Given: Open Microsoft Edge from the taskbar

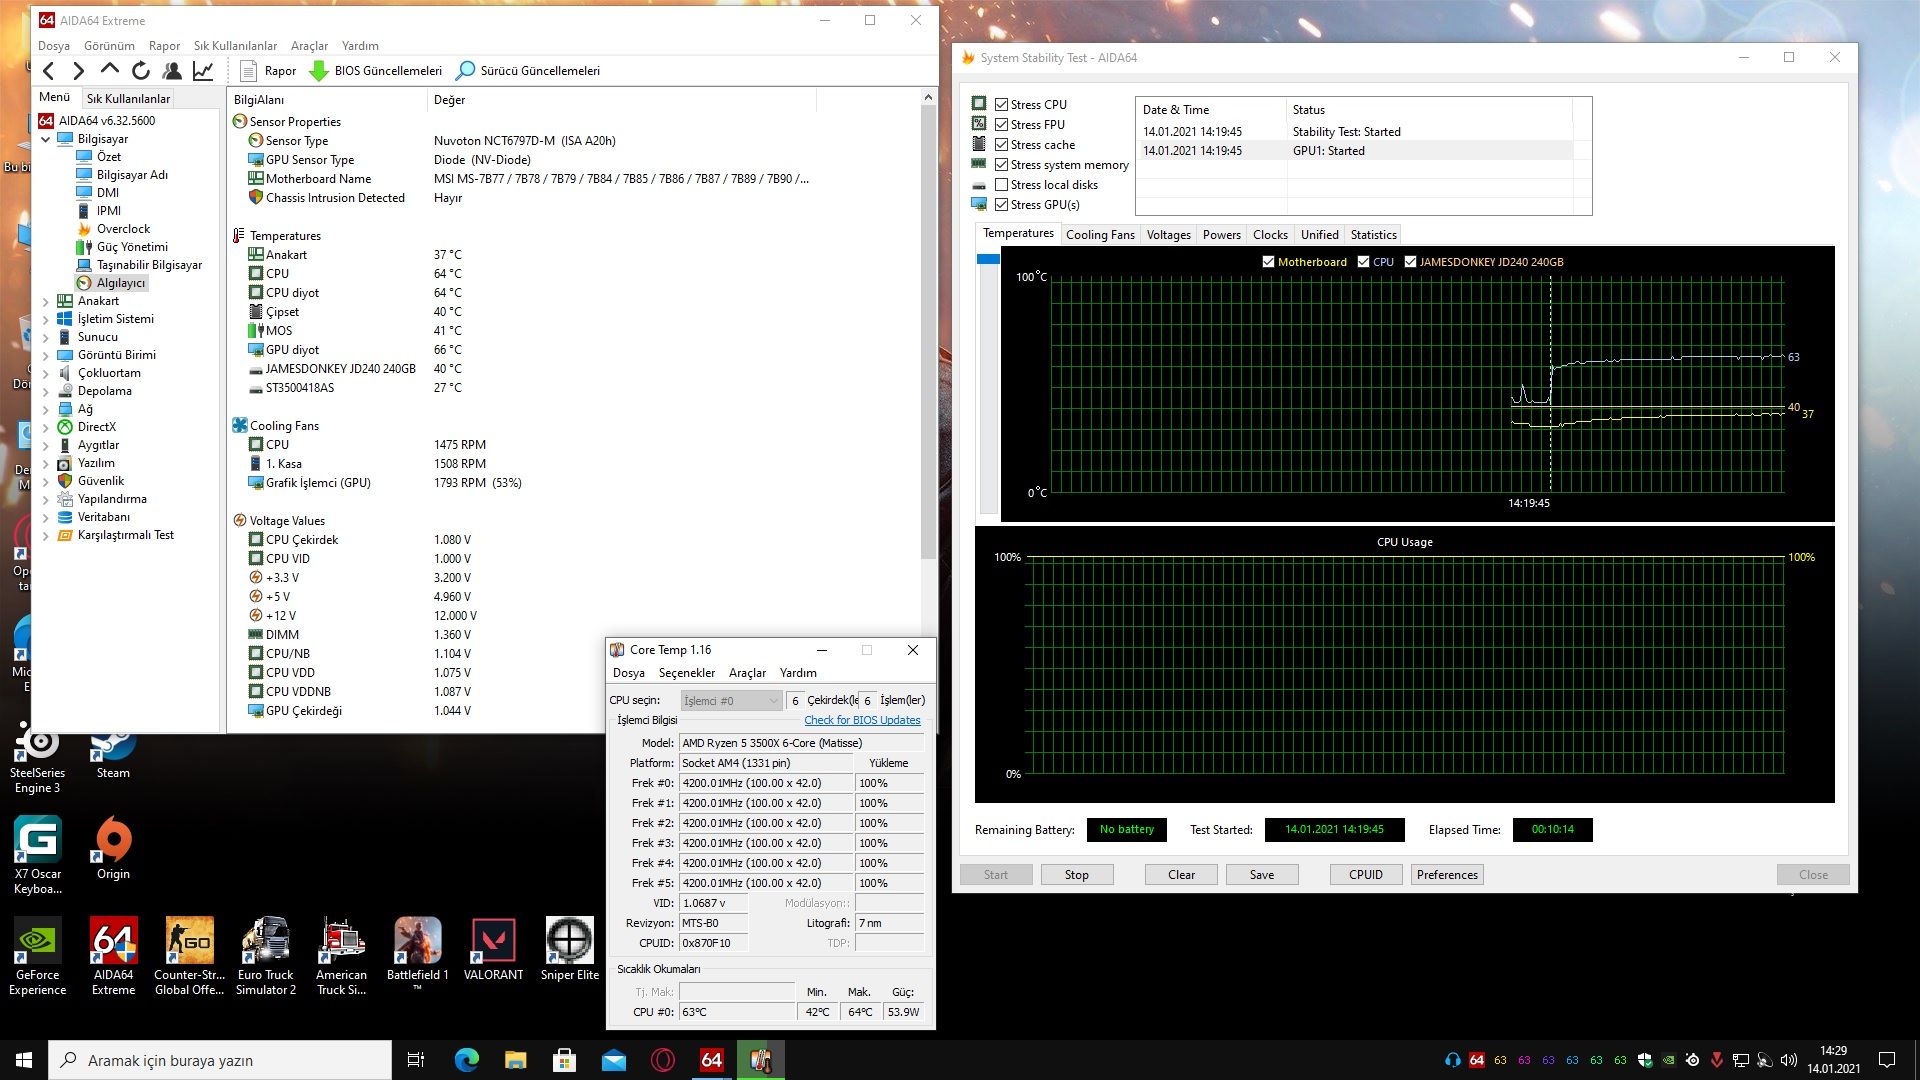Looking at the screenshot, I should click(466, 1060).
